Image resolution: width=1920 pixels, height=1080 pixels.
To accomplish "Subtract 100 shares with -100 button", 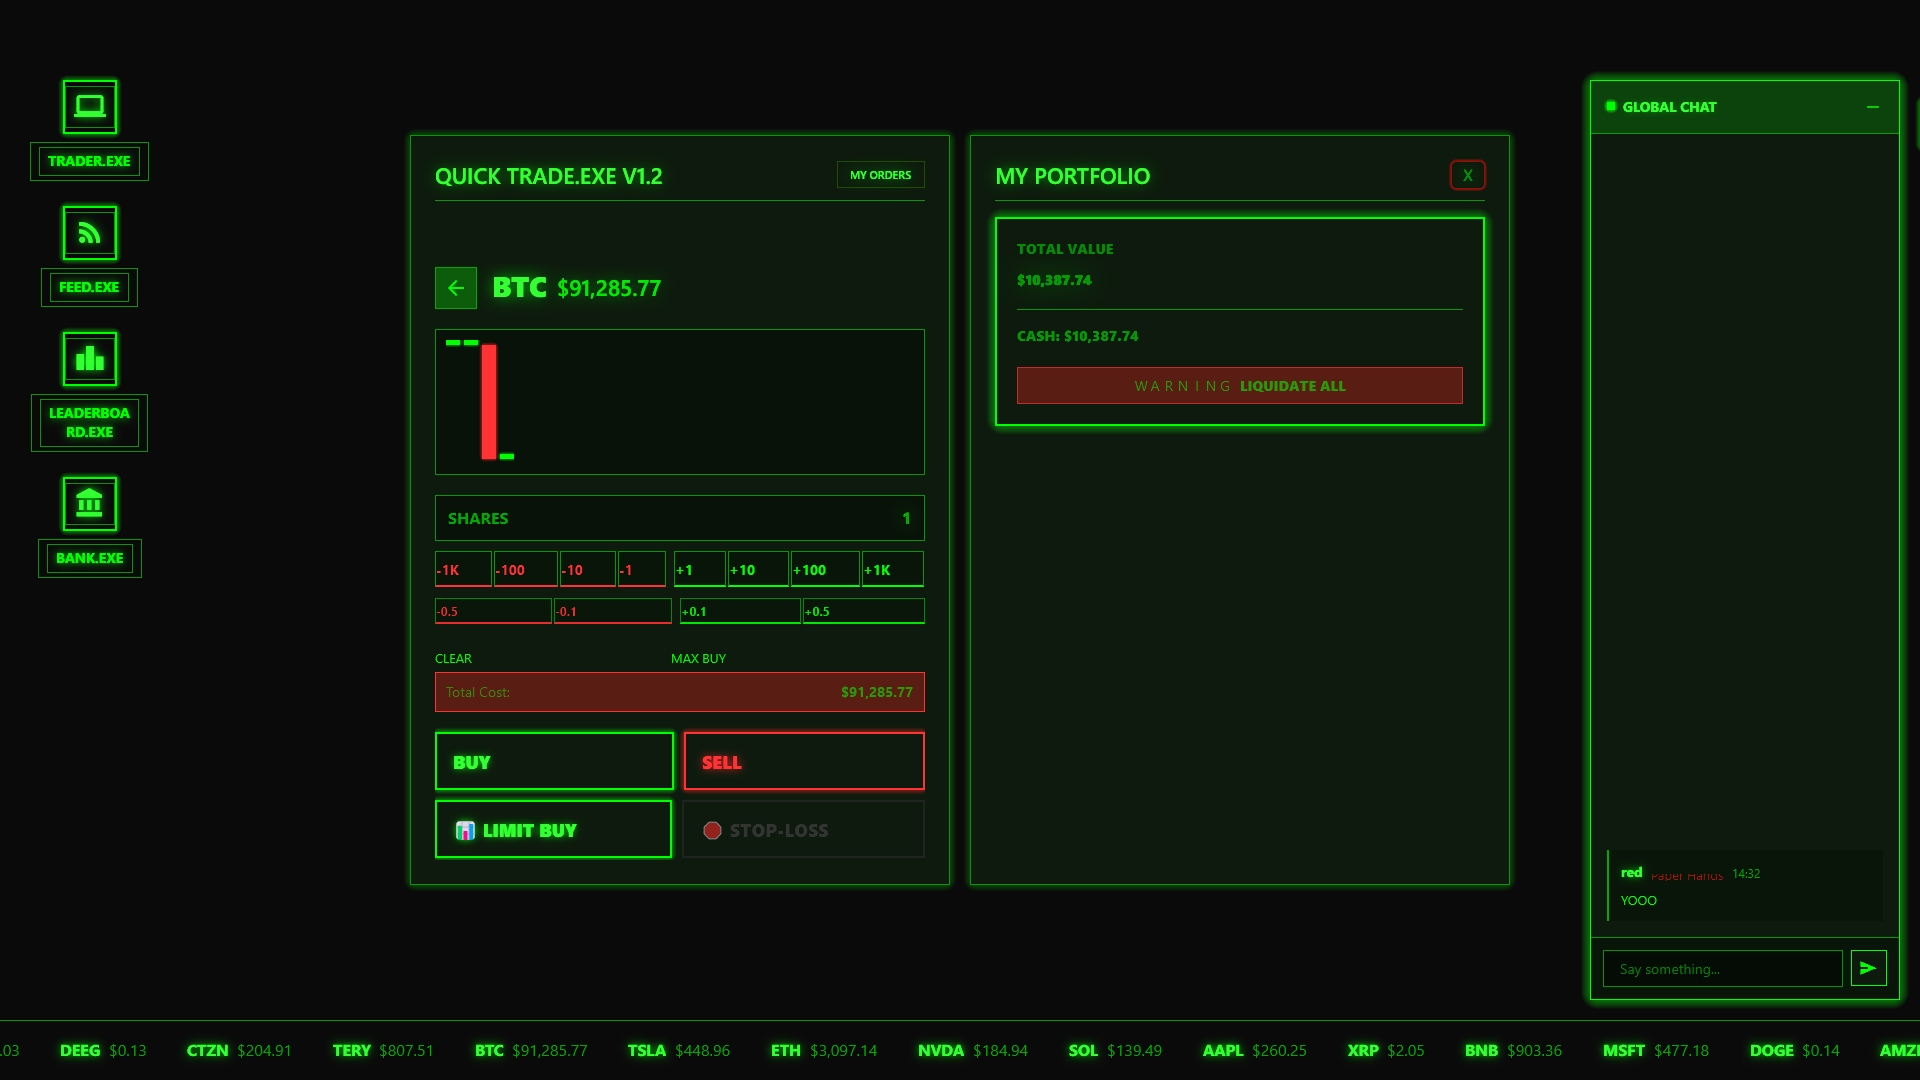I will pos(525,569).
